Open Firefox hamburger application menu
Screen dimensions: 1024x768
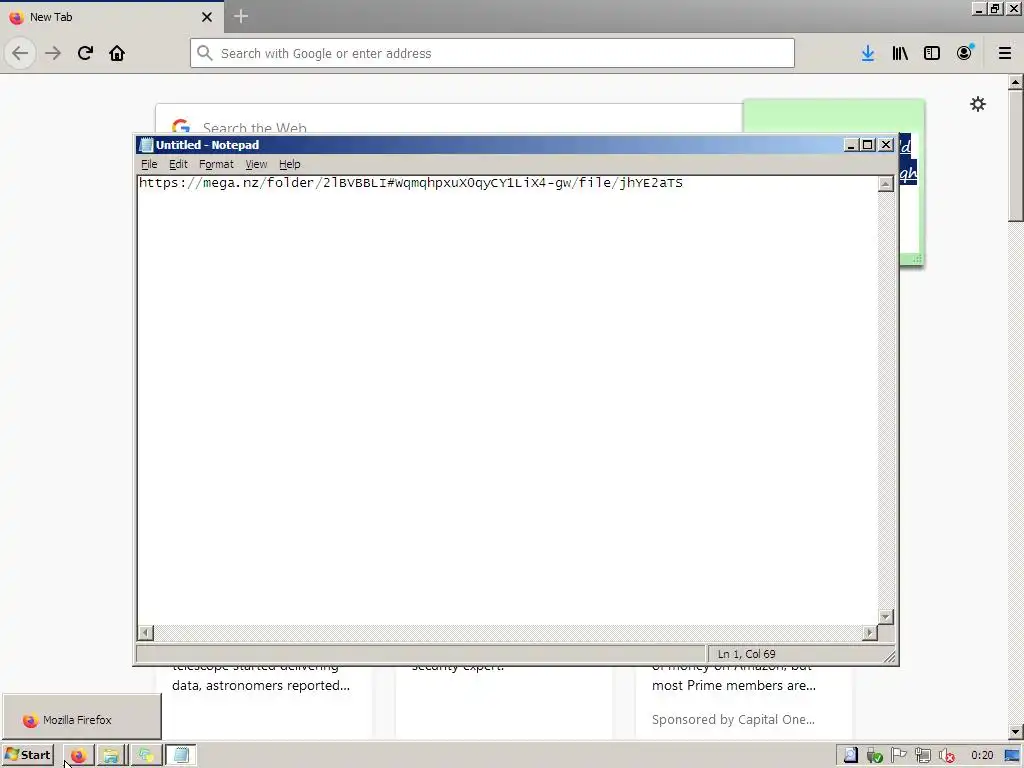[1005, 53]
